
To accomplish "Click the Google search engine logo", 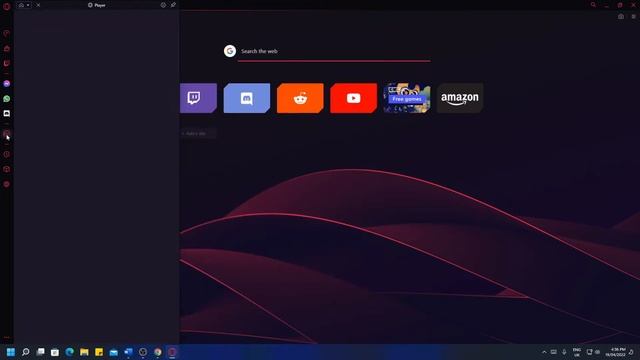I will pyautogui.click(x=230, y=51).
